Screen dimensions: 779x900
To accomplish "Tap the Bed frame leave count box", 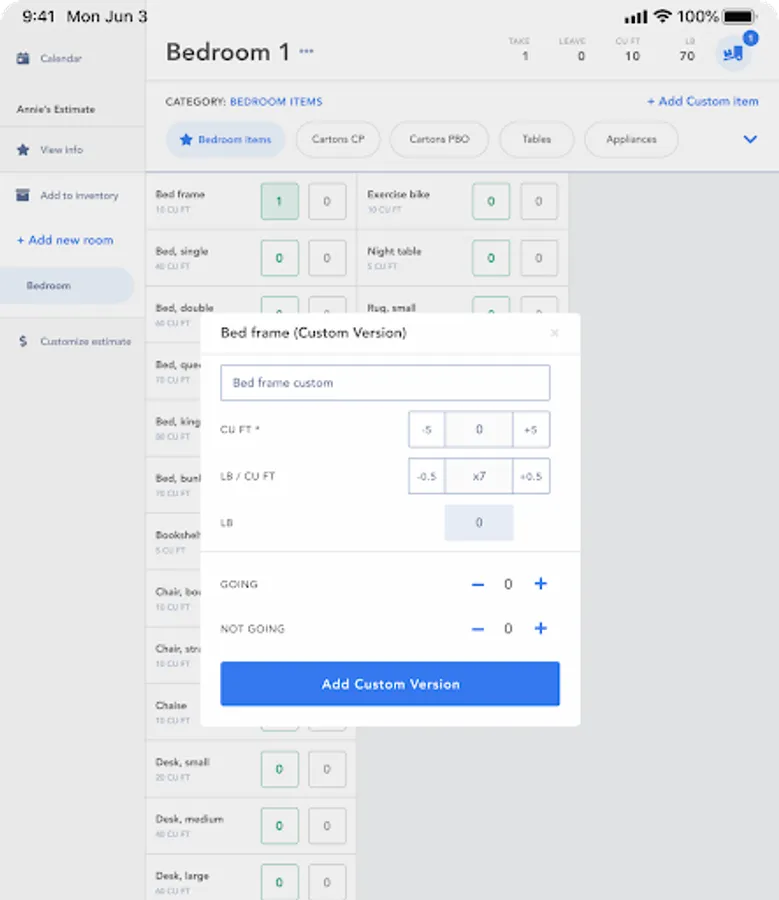I will pyautogui.click(x=327, y=201).
